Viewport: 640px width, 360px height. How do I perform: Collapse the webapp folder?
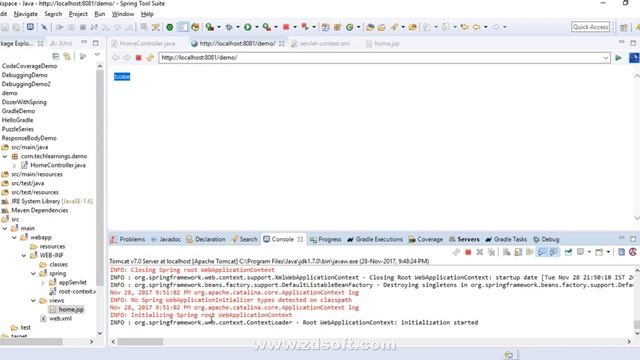point(14,238)
